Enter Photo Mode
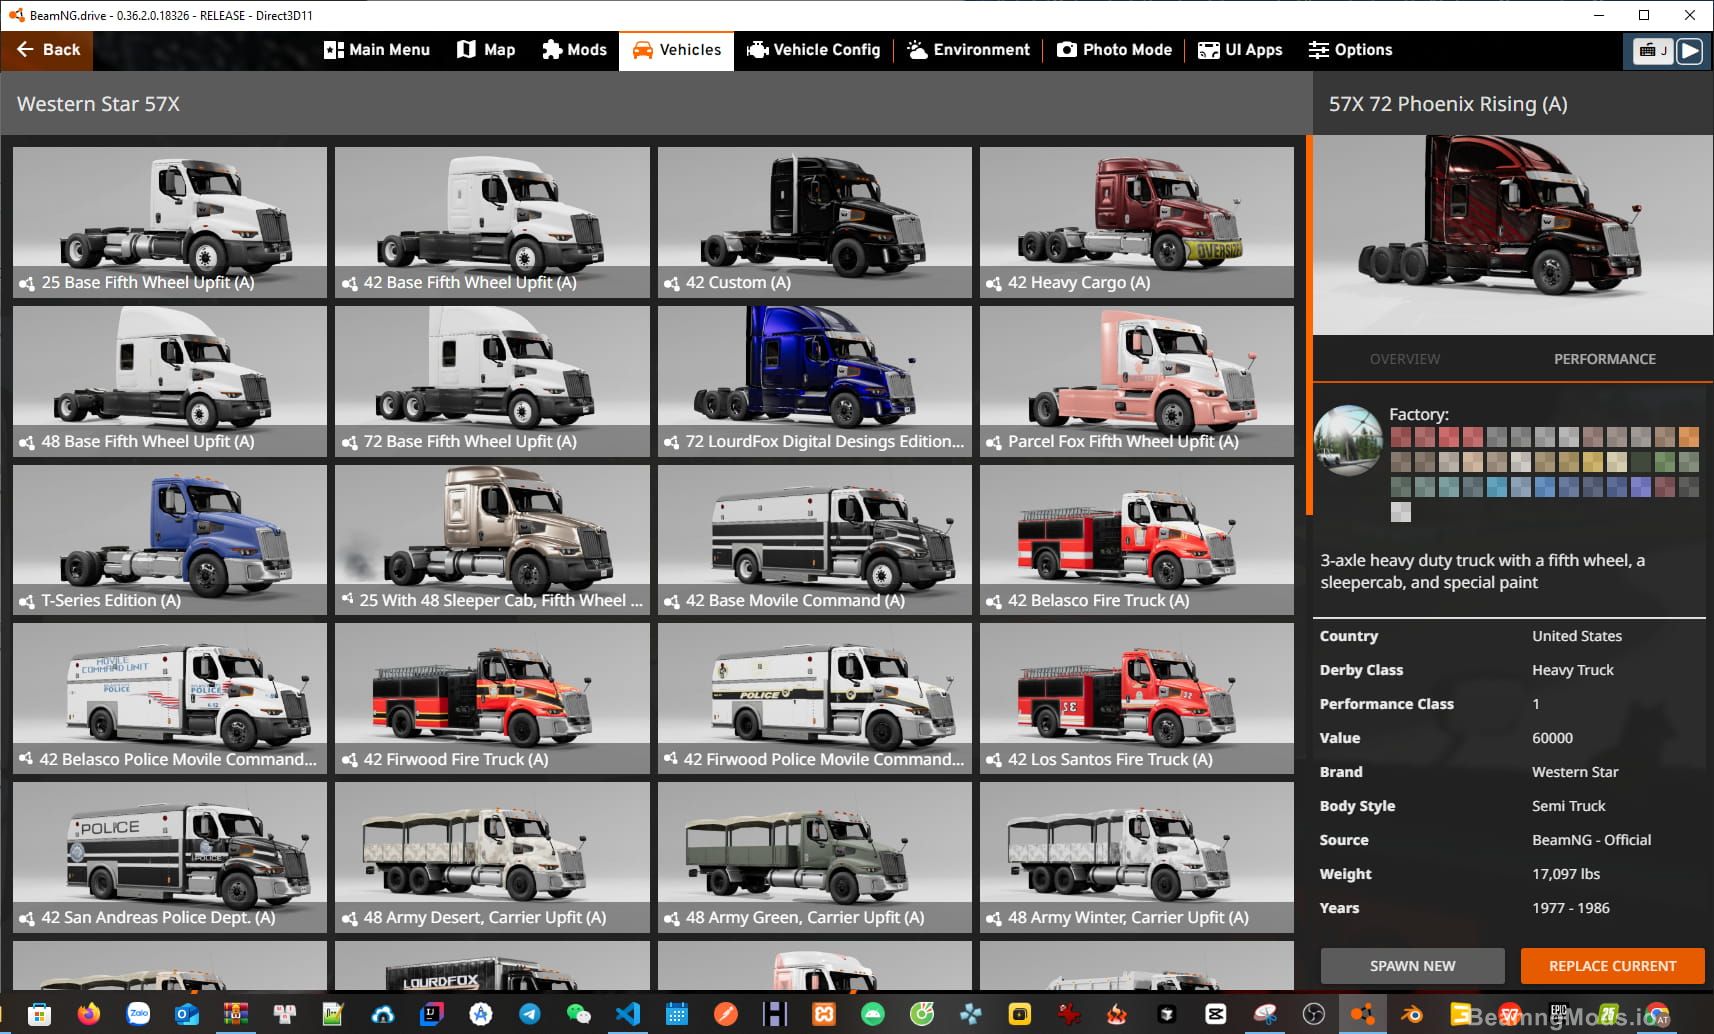1714x1034 pixels. coord(1114,50)
